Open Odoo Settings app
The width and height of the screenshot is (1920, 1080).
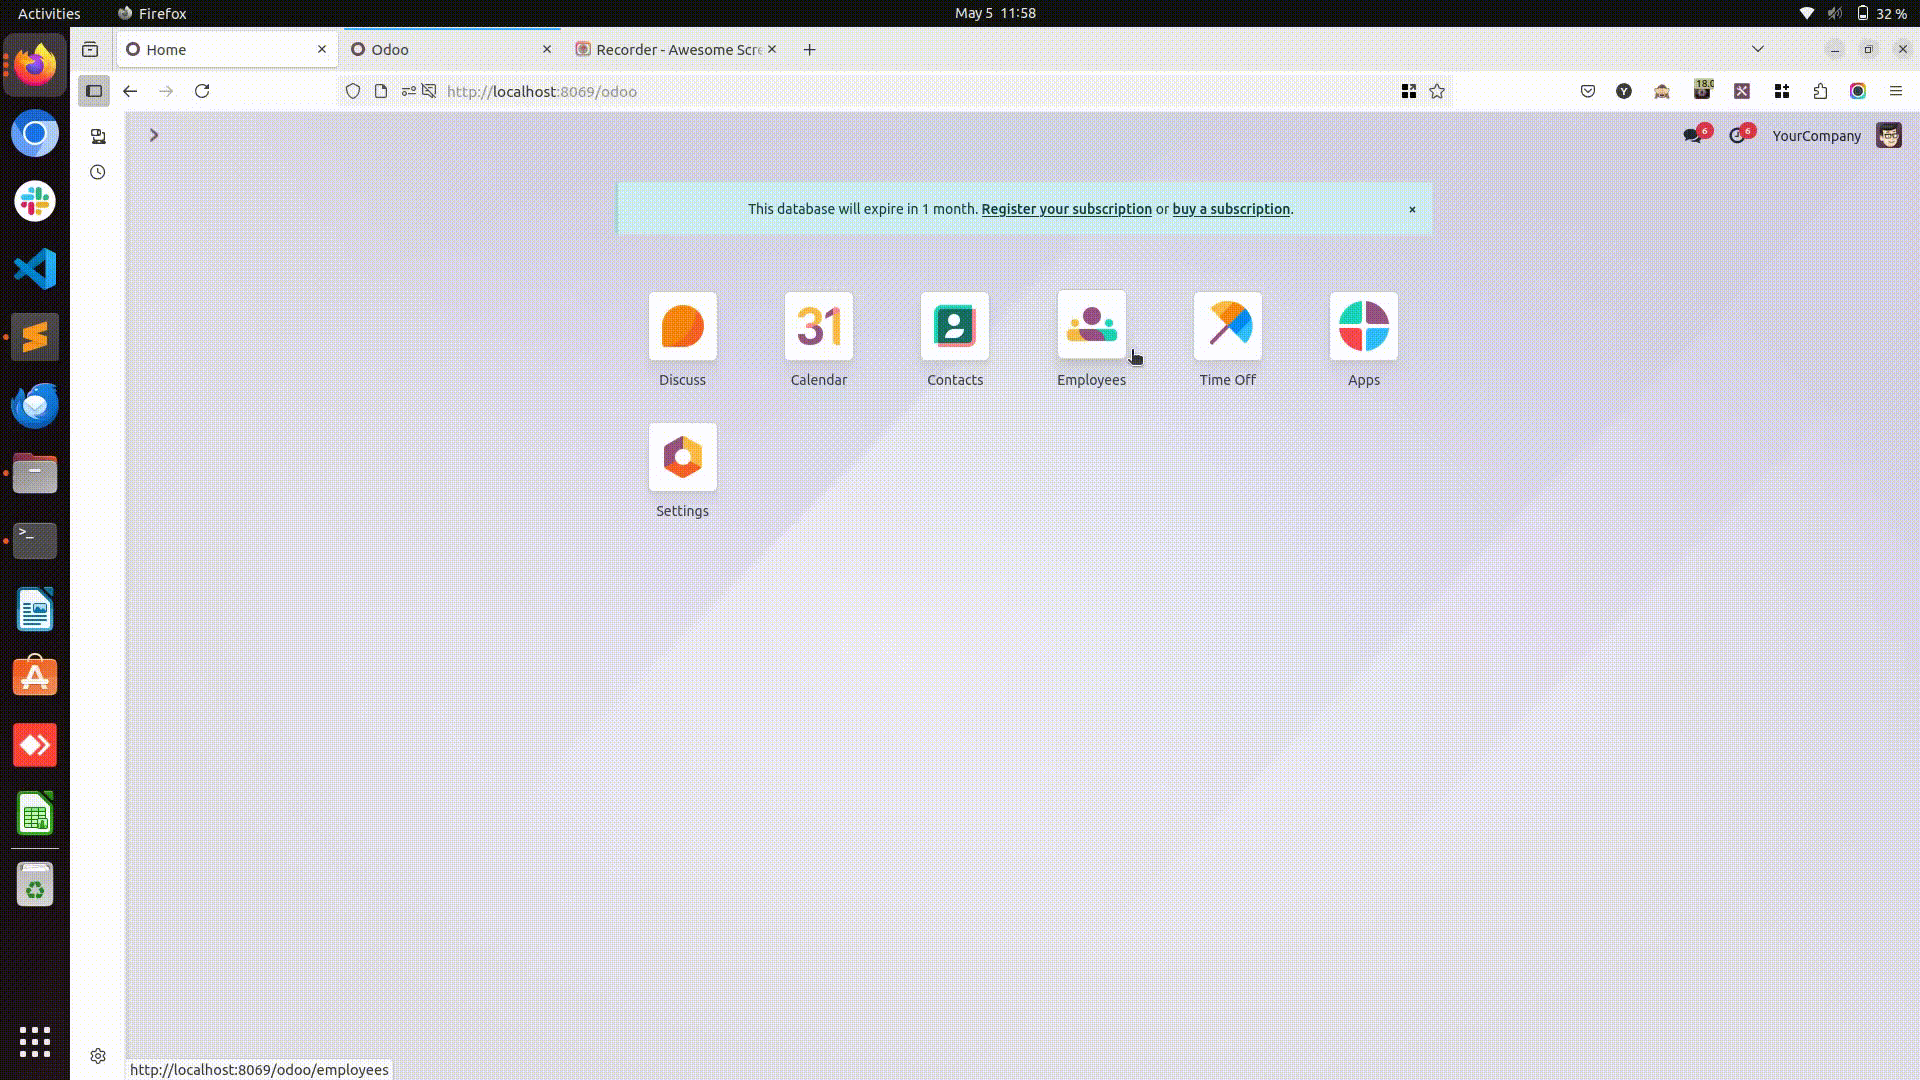click(x=682, y=457)
